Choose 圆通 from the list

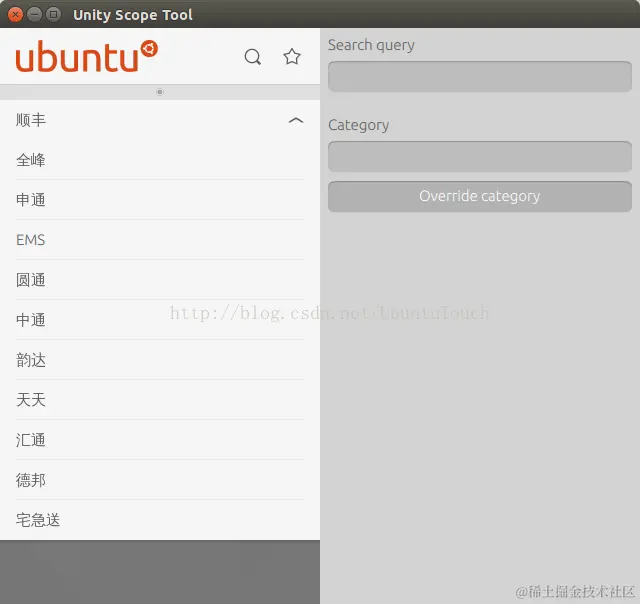click(x=160, y=280)
